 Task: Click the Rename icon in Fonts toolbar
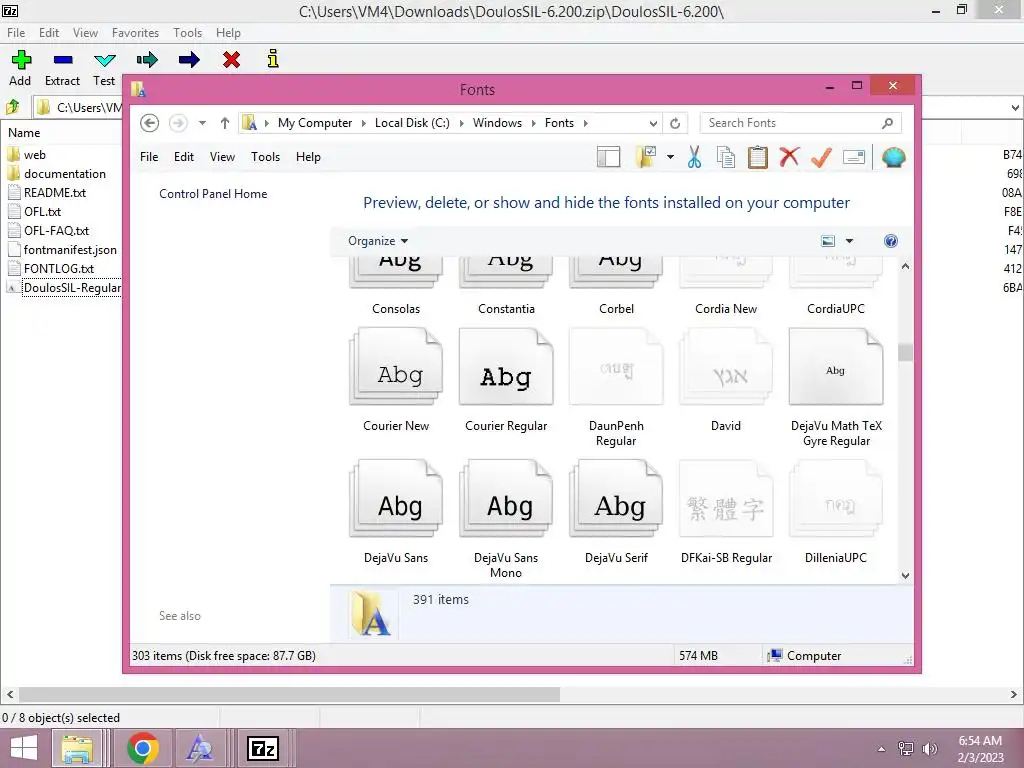854,157
